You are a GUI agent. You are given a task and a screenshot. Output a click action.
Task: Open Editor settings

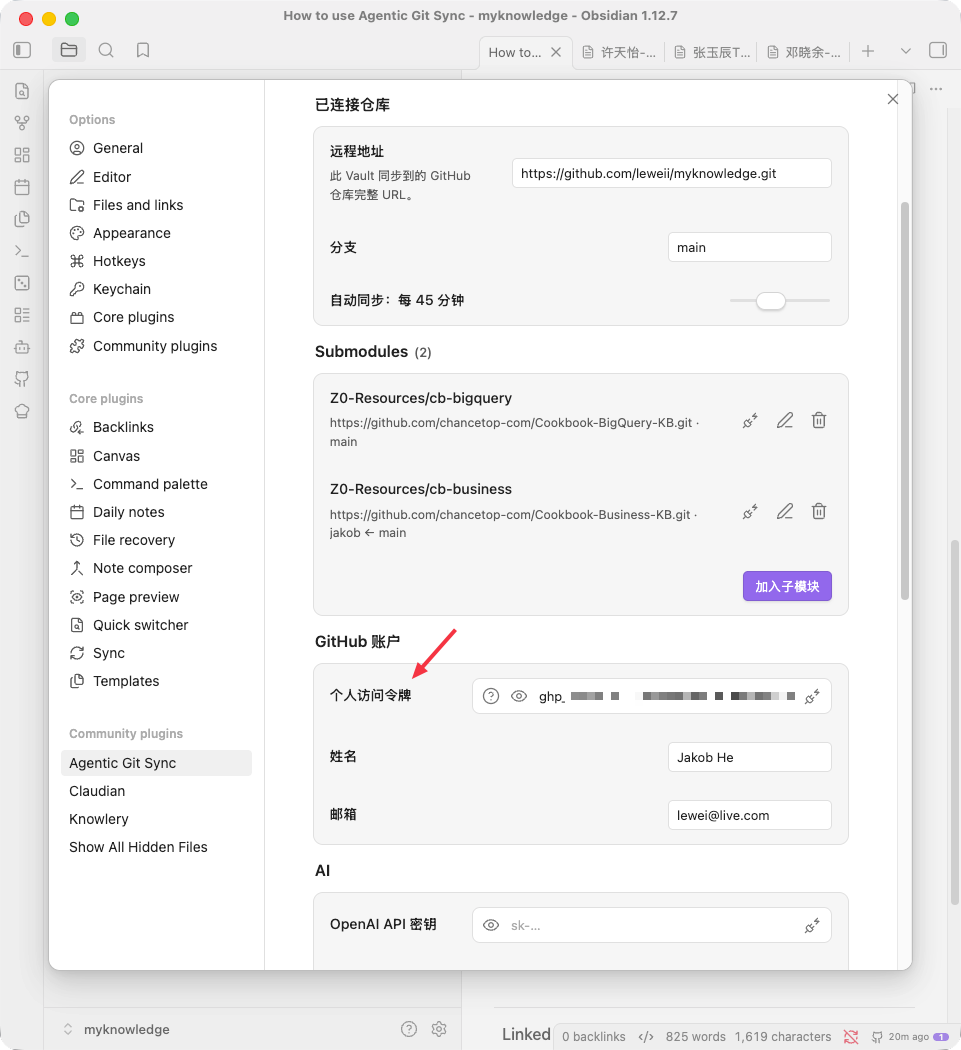pos(156,177)
